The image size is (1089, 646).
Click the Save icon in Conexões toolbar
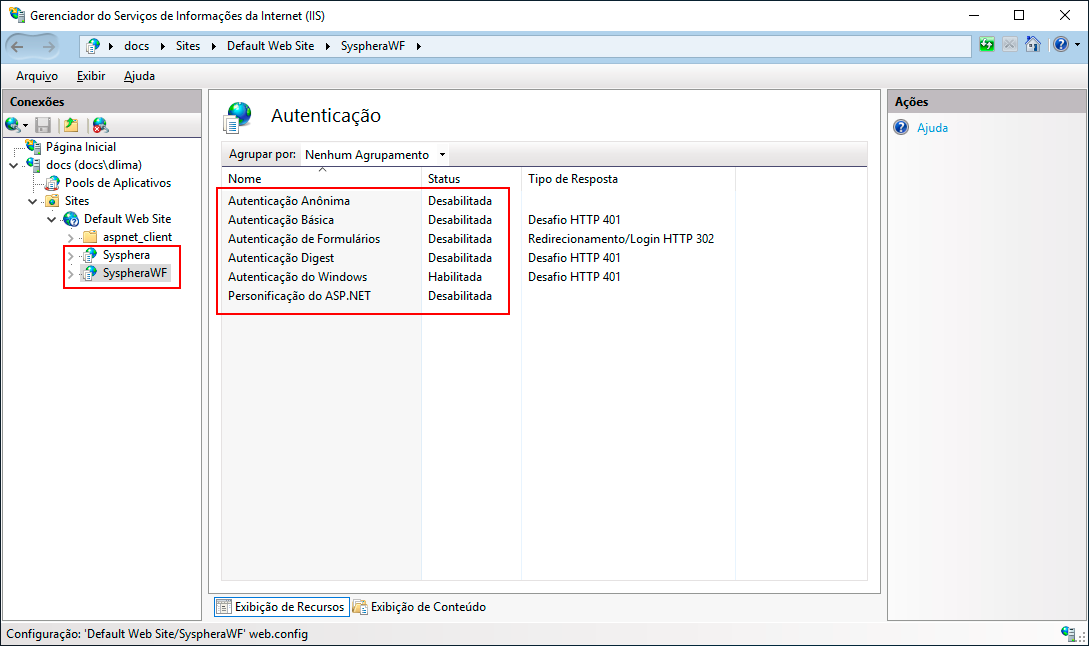43,125
